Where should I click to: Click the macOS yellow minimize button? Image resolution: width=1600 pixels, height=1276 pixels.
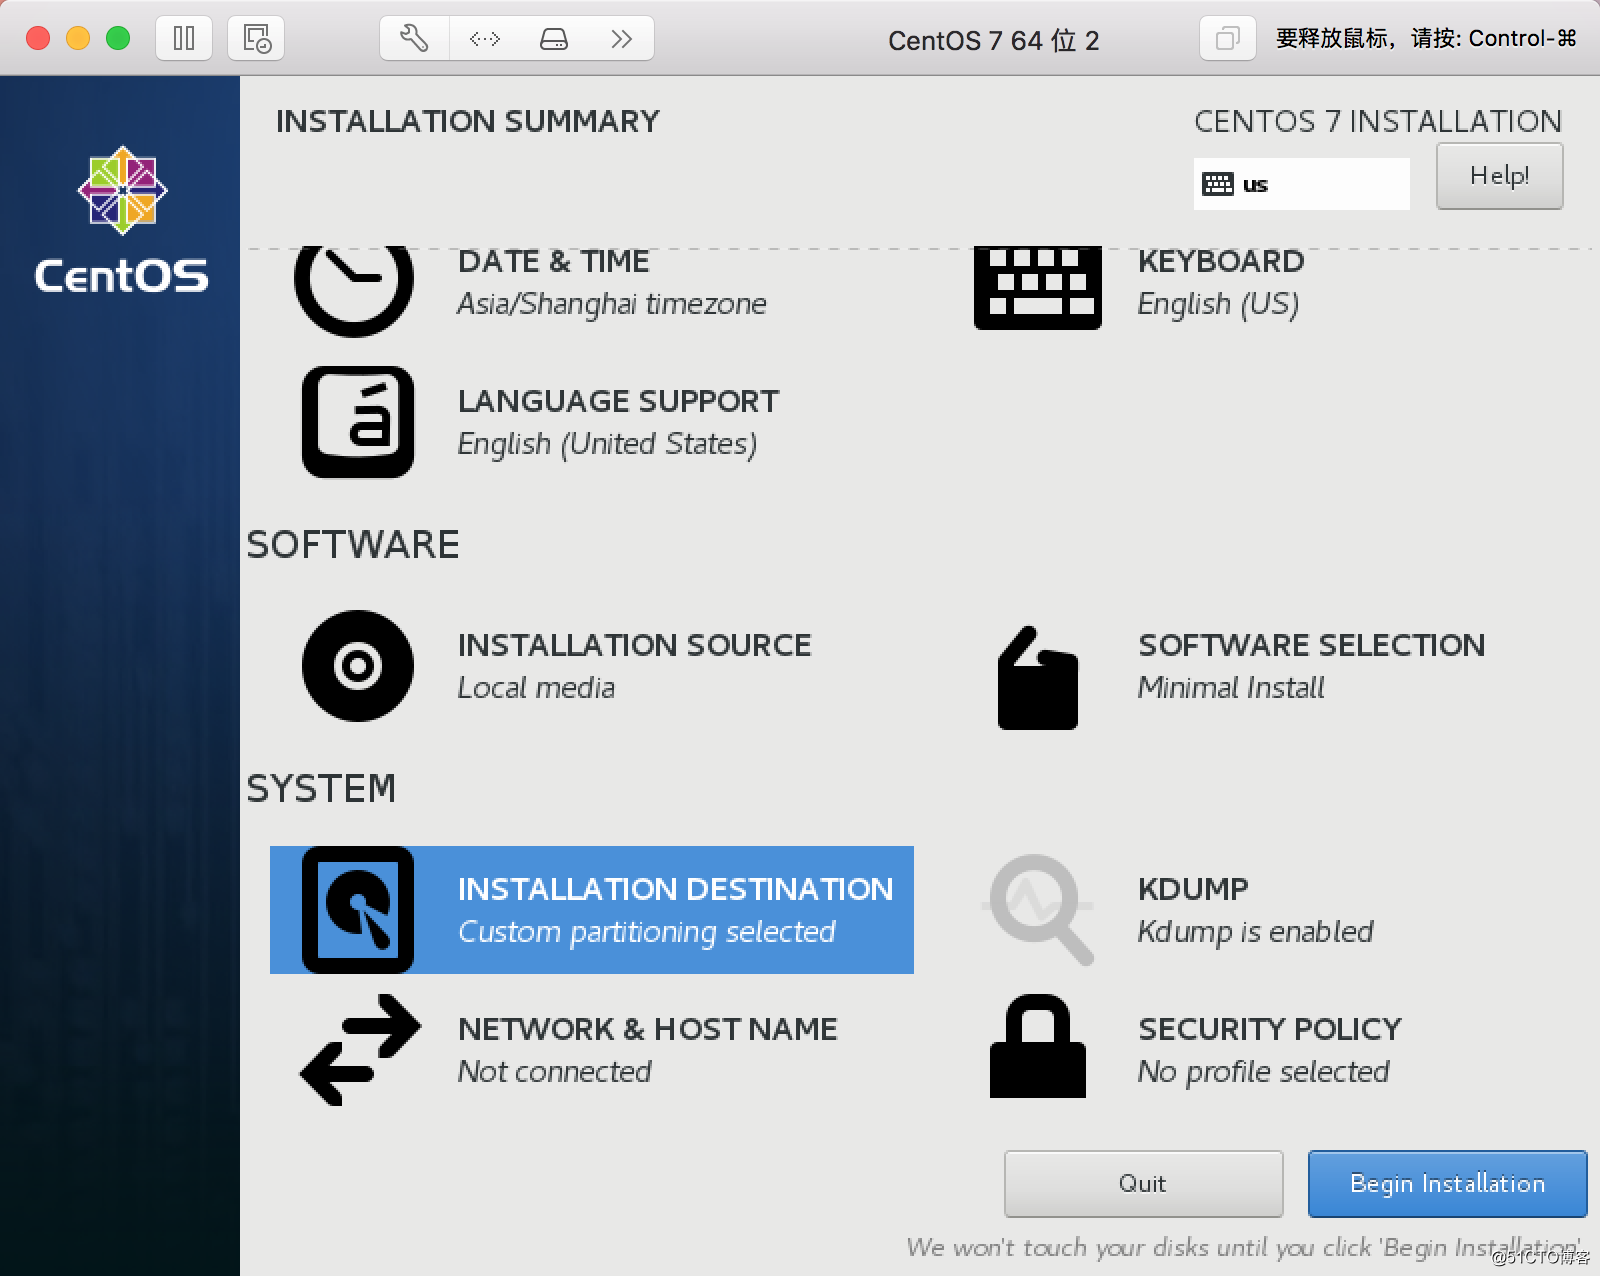tap(78, 38)
